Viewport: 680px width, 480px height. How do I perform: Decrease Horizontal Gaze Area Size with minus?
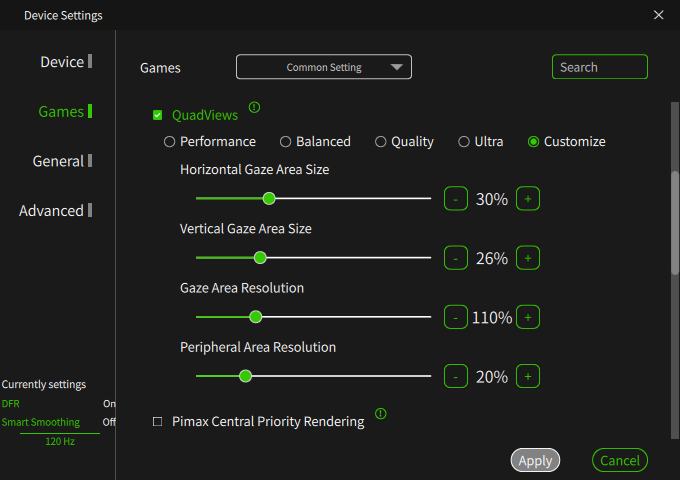point(455,199)
